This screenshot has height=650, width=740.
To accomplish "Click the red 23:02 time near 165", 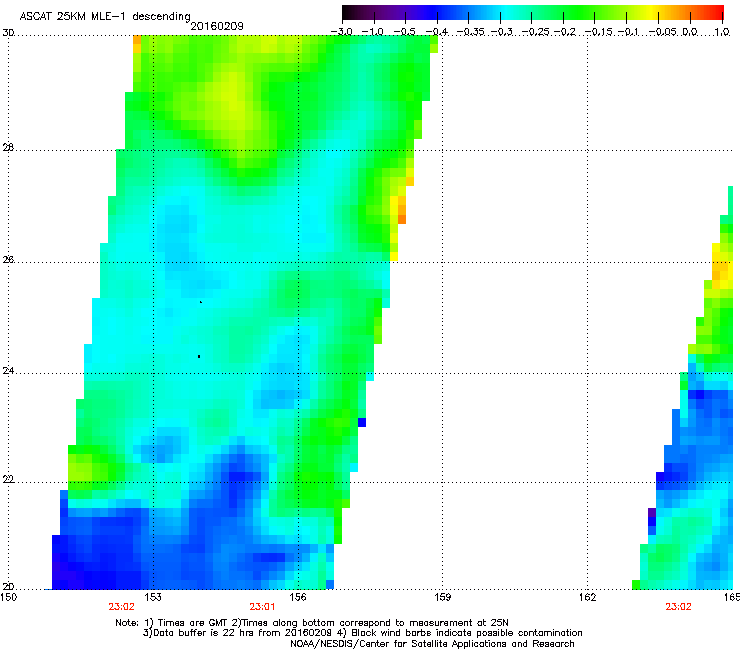I will [x=678, y=607].
